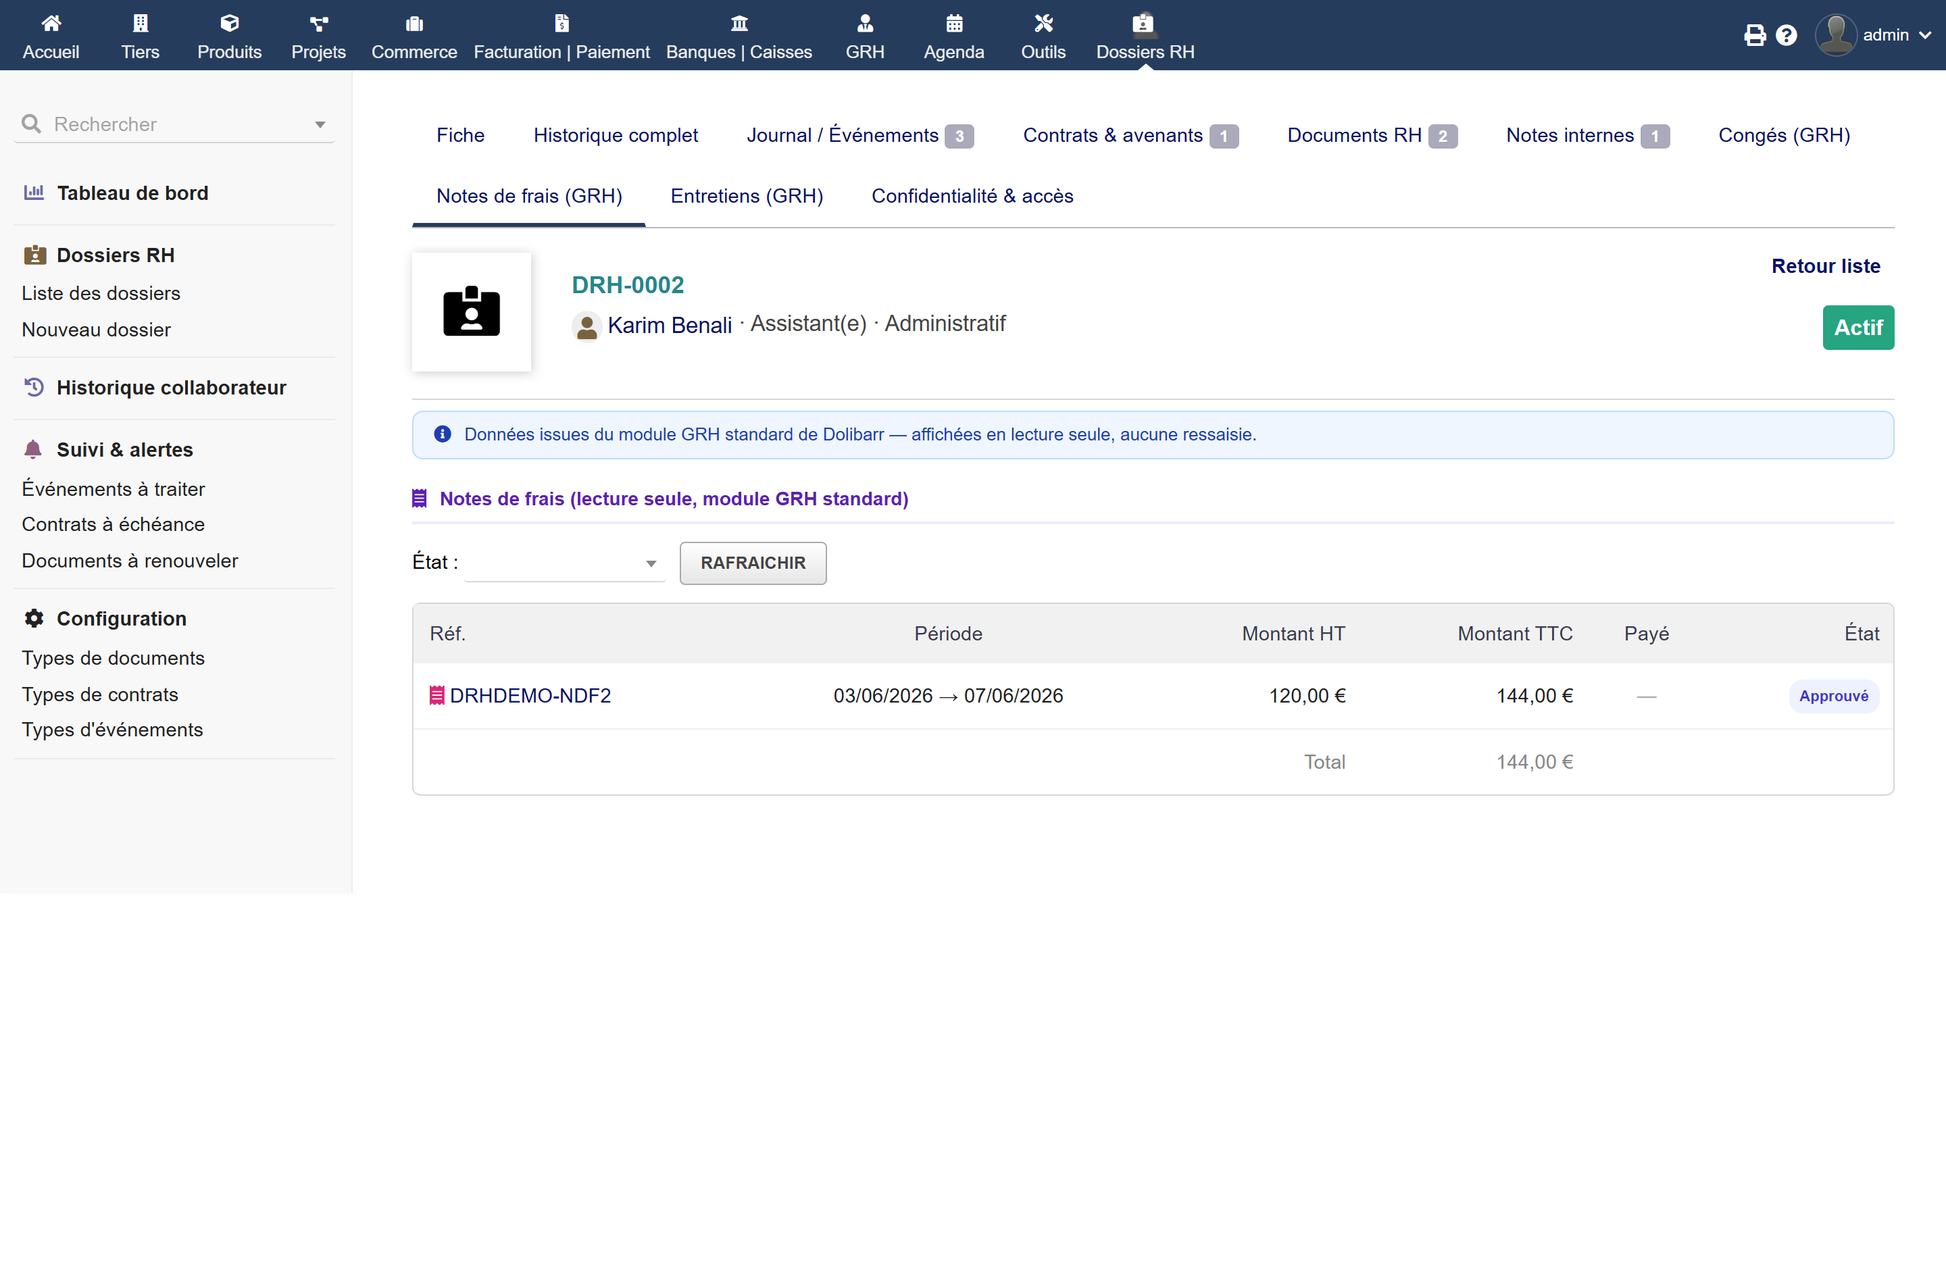Switch to the Historique complet tab
Image resolution: width=1946 pixels, height=1270 pixels.
pos(615,135)
